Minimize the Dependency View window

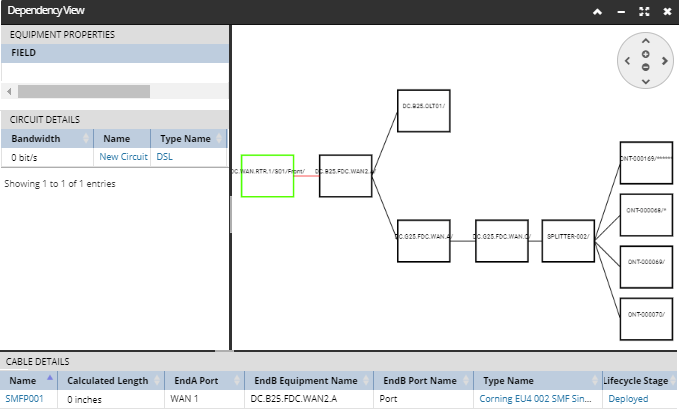click(x=621, y=12)
